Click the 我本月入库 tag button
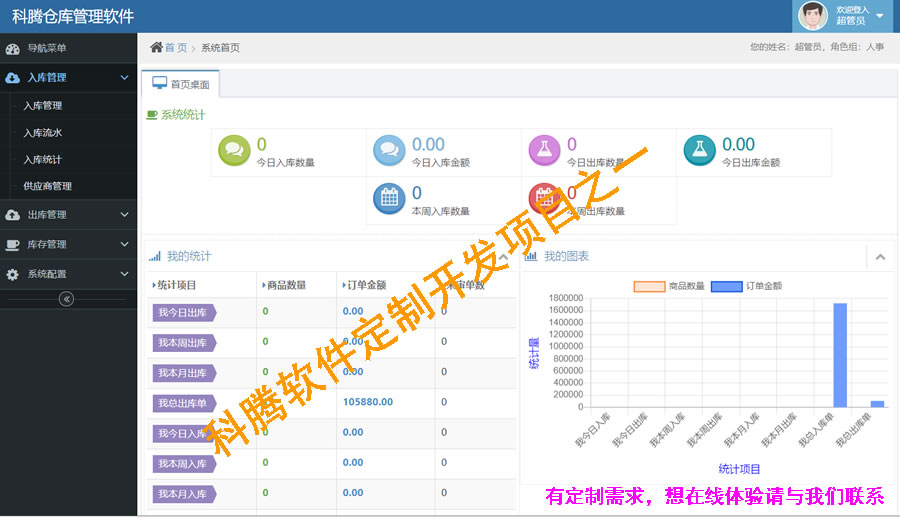 click(x=184, y=494)
